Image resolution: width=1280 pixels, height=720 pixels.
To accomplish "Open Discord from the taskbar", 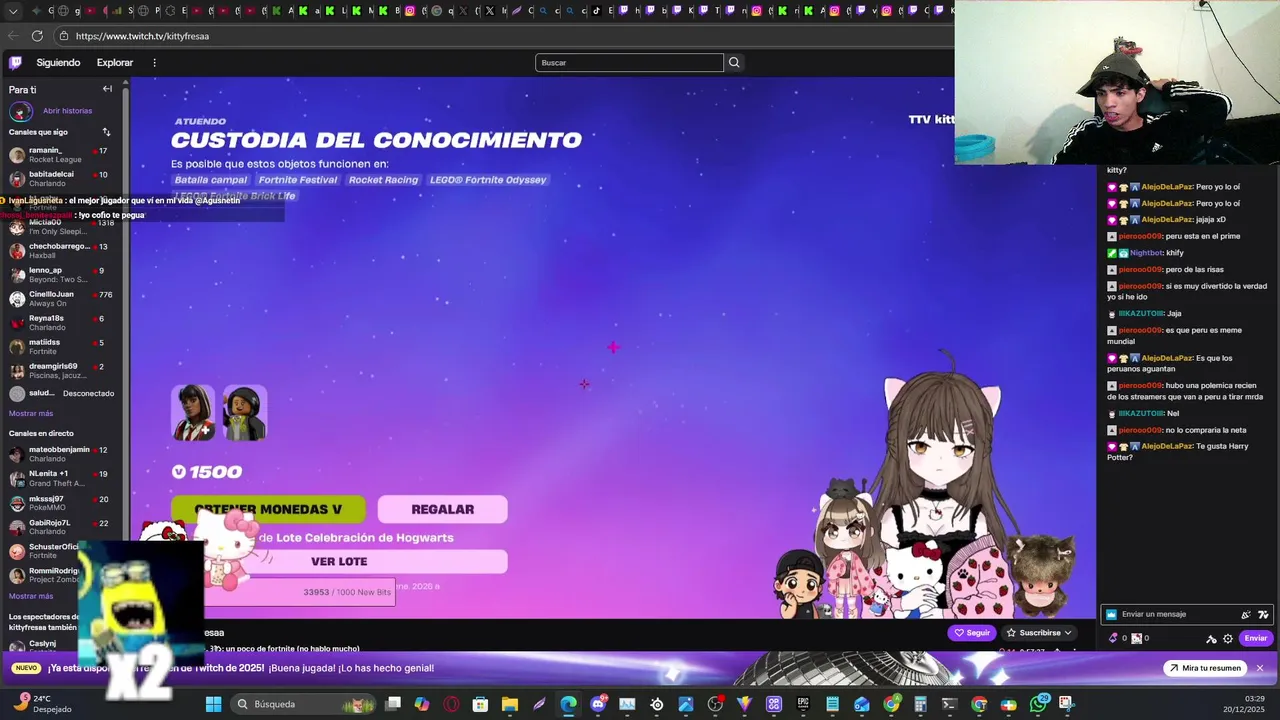I will [x=598, y=704].
